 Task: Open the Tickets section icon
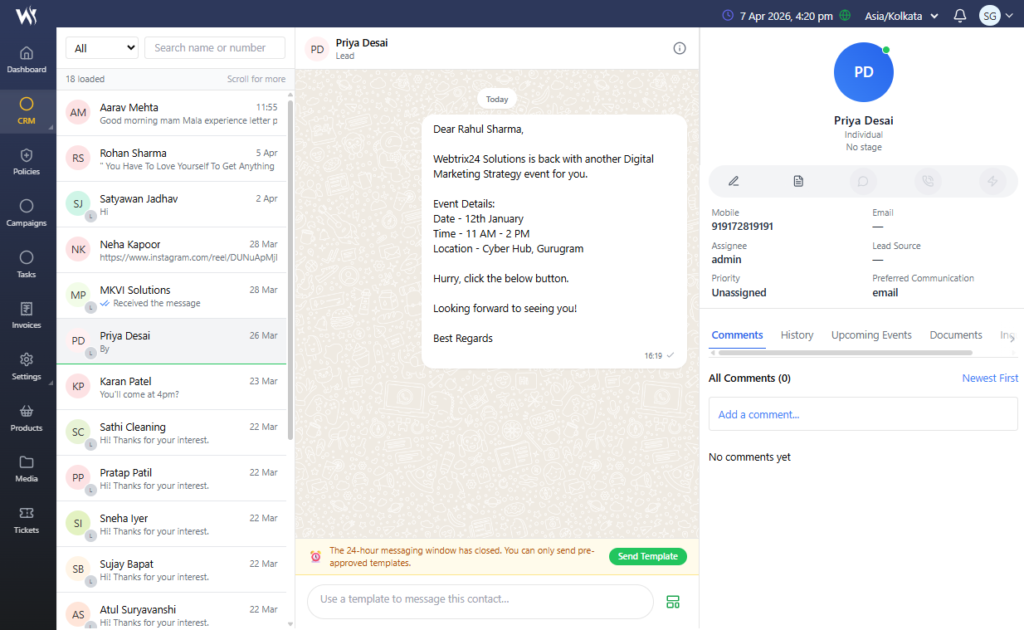pos(27,519)
